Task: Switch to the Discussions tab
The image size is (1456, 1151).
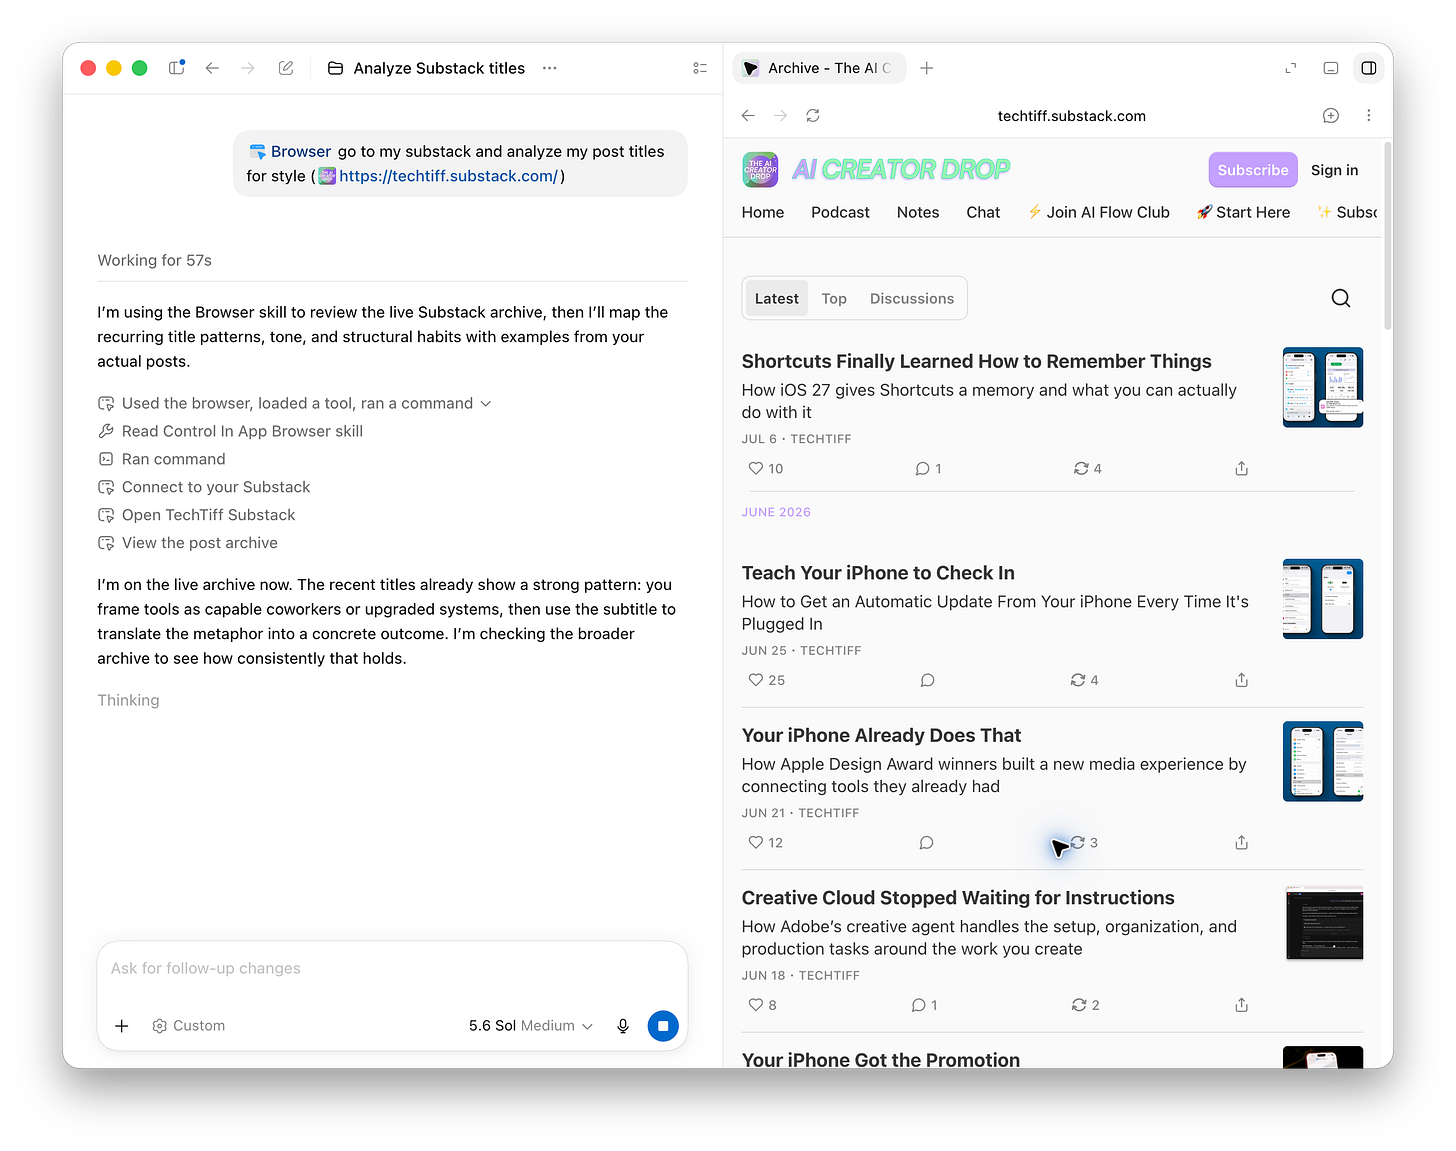Action: click(x=912, y=298)
